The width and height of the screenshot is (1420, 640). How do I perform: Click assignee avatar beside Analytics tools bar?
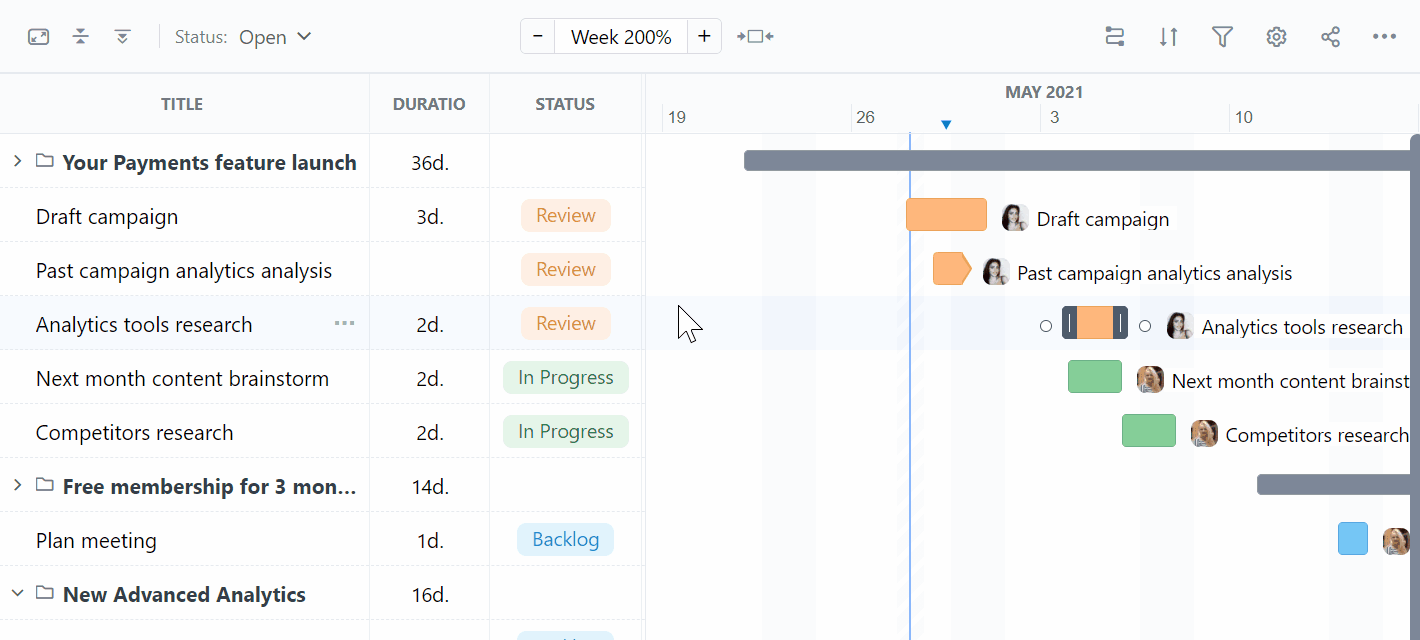click(1180, 326)
